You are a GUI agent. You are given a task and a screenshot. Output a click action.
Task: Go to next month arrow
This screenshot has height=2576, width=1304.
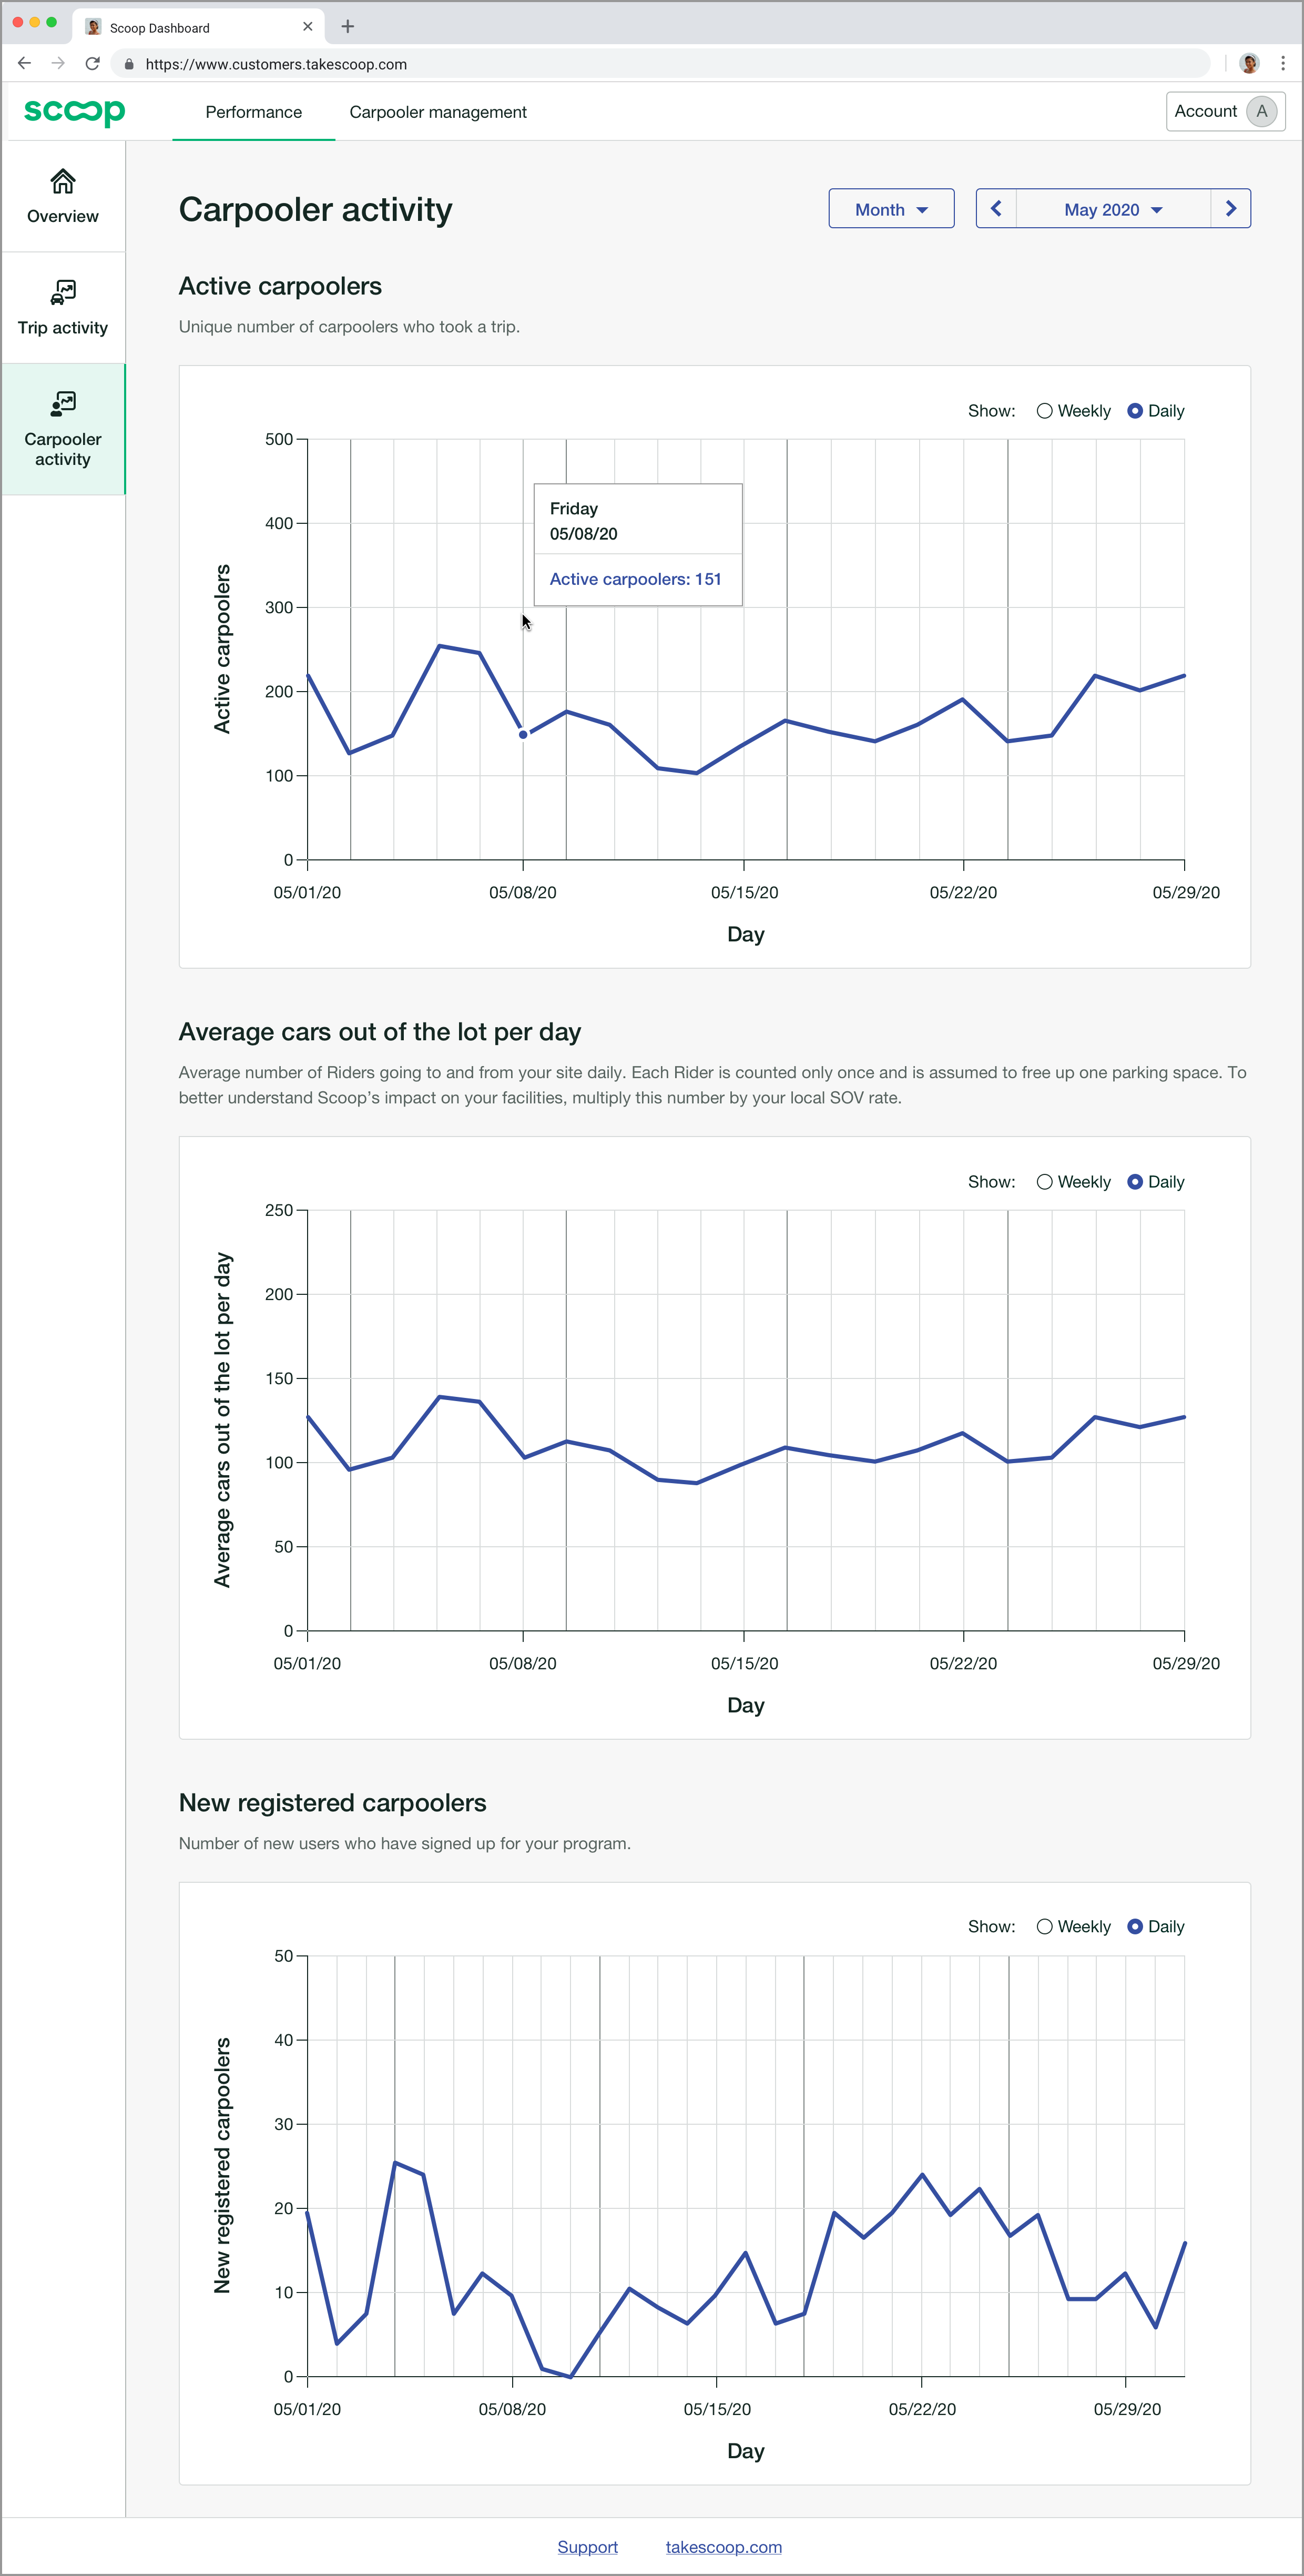click(x=1230, y=209)
